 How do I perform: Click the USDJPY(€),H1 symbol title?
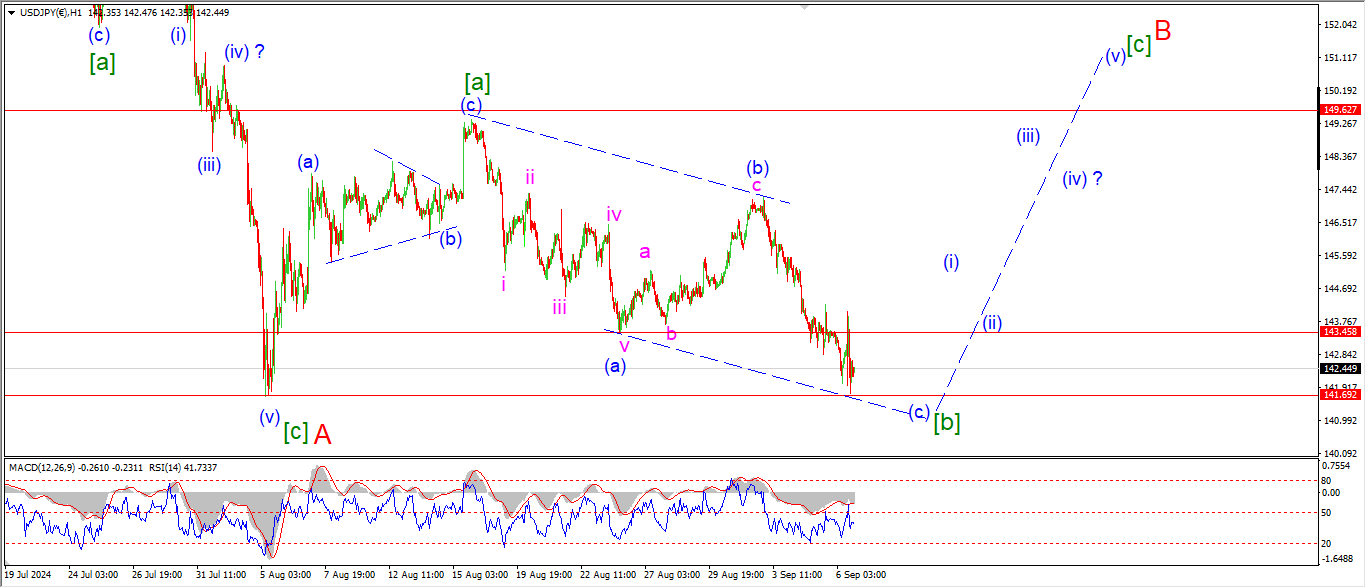point(52,12)
